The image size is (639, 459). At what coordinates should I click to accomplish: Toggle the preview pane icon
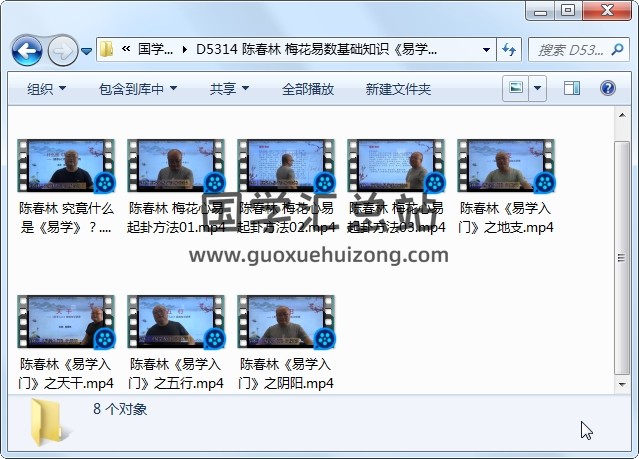572,89
